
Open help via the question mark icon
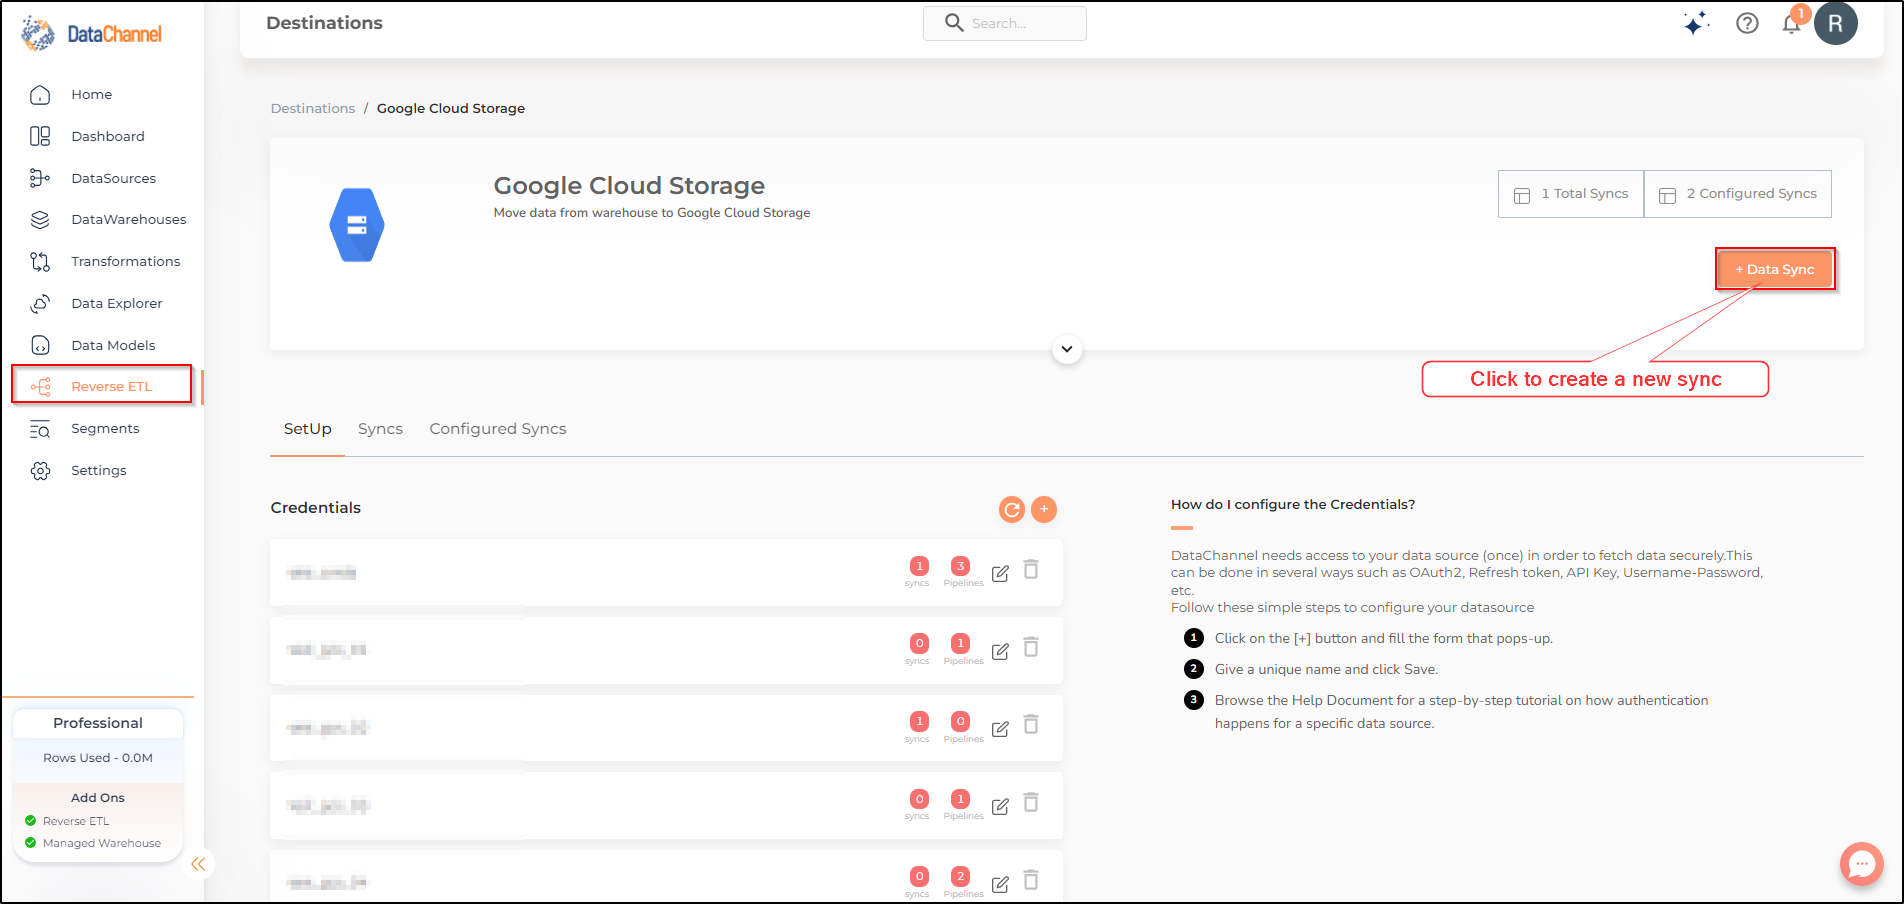(1747, 23)
